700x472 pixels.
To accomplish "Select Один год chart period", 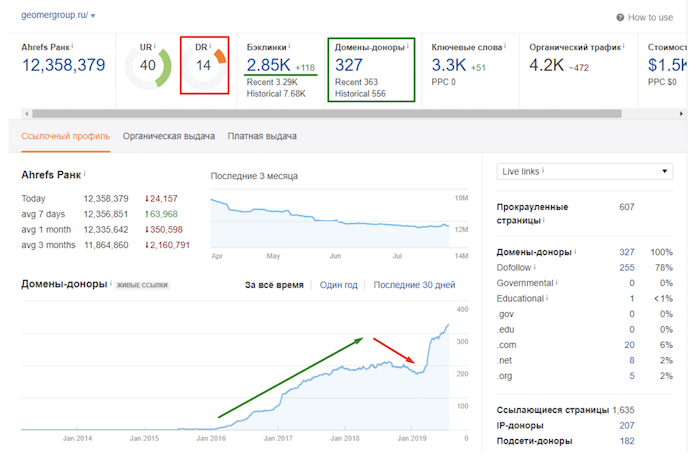I will click(x=338, y=285).
